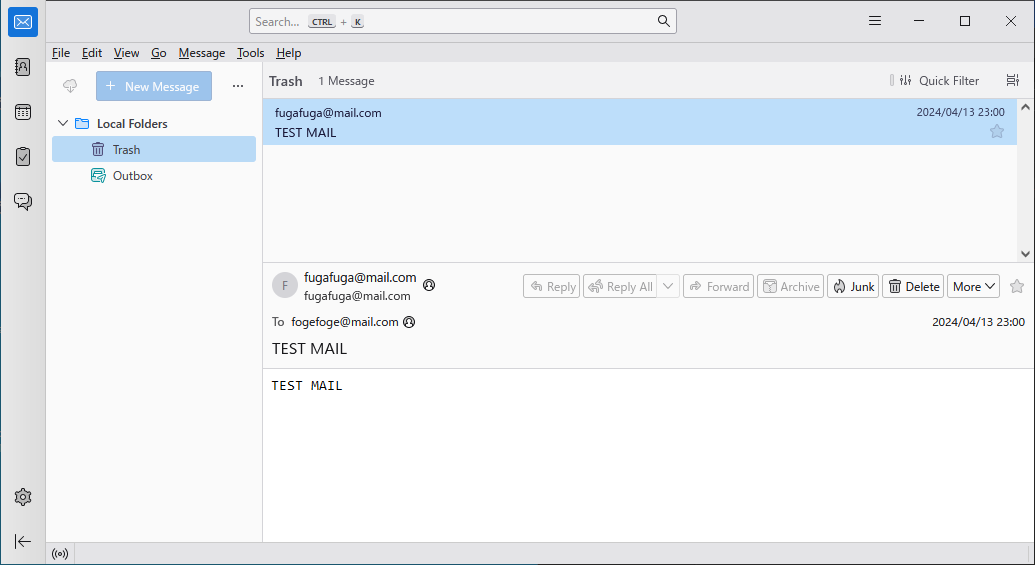This screenshot has height=565, width=1035.
Task: Open the message list display options icon
Action: tap(1013, 81)
